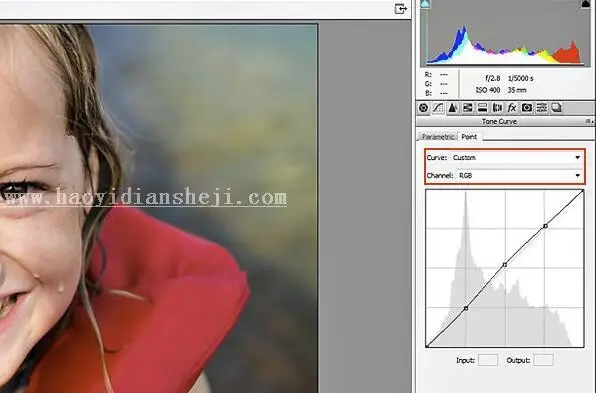This screenshot has height=393, width=596.
Task: Open the fx Effects panel
Action: click(x=512, y=108)
